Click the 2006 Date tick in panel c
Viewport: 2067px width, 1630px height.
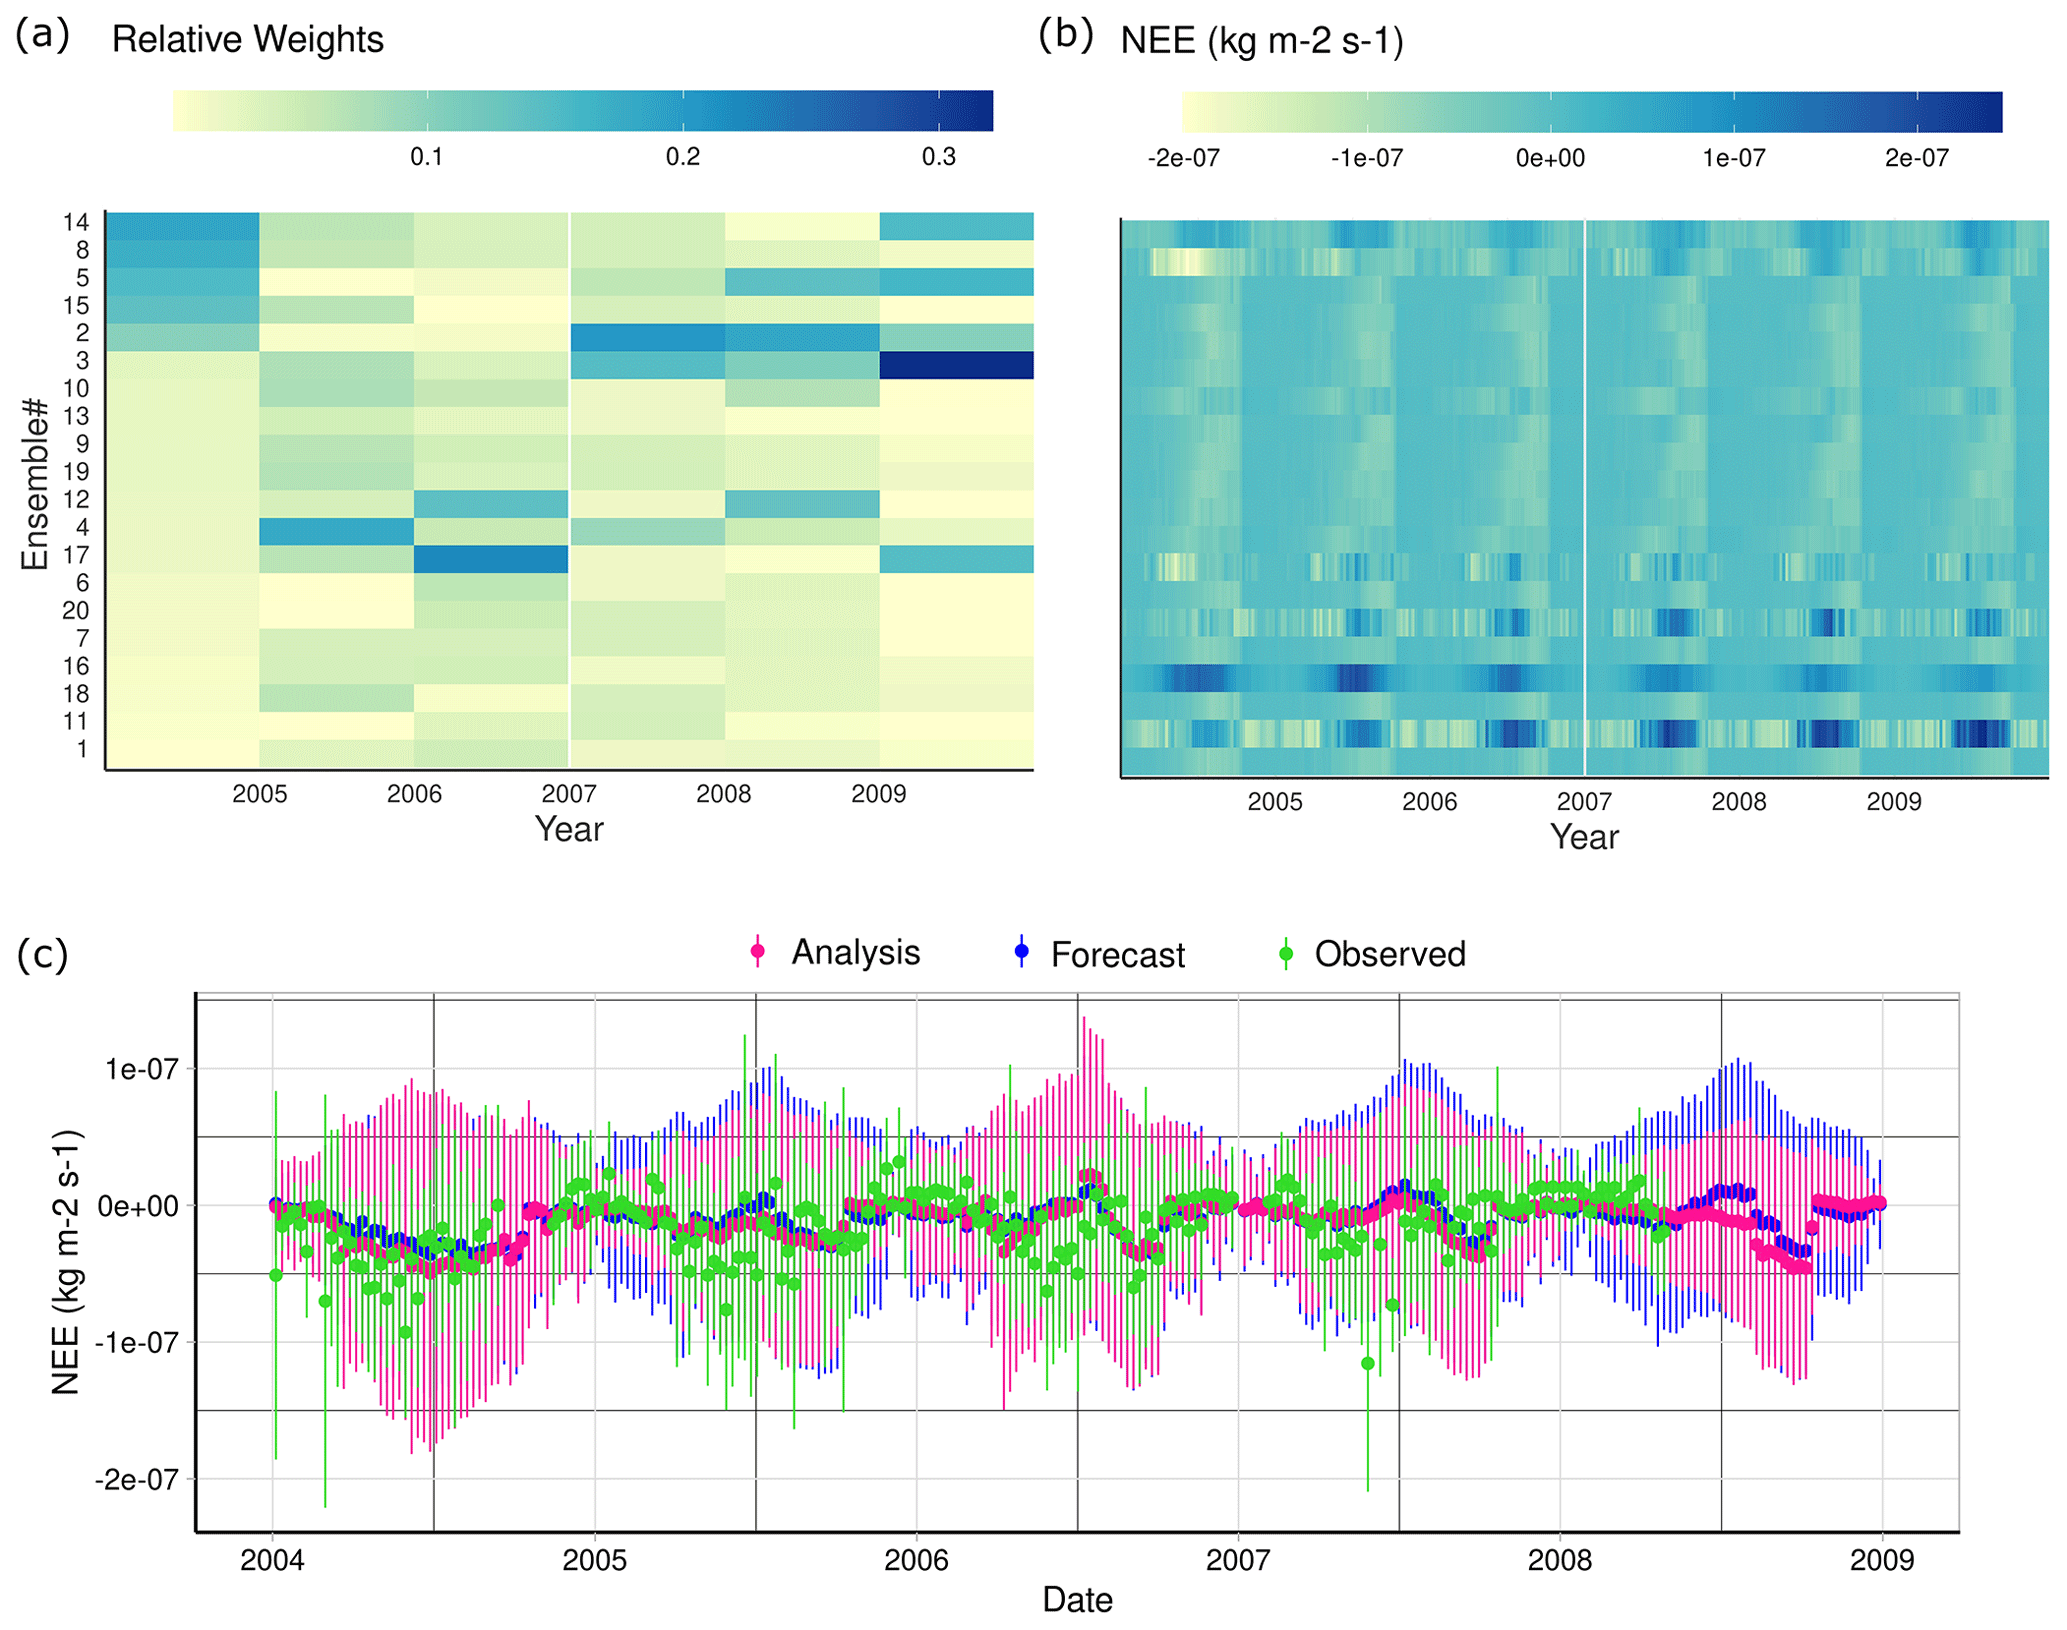(915, 1560)
